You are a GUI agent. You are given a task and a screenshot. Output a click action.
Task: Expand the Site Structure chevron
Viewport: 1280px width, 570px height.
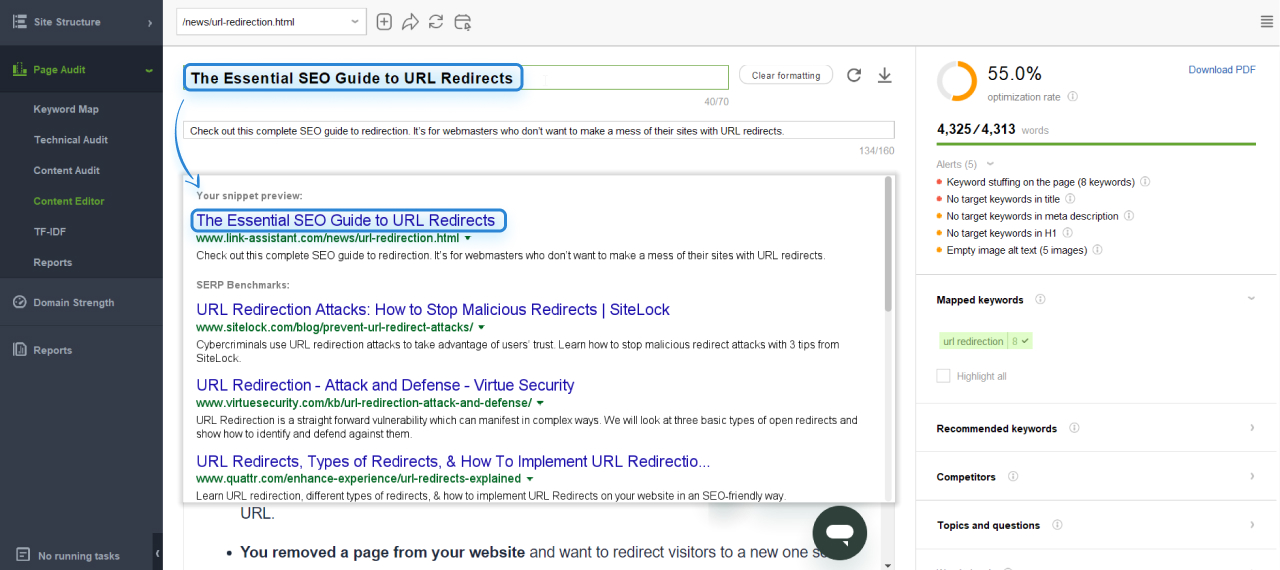coord(149,22)
